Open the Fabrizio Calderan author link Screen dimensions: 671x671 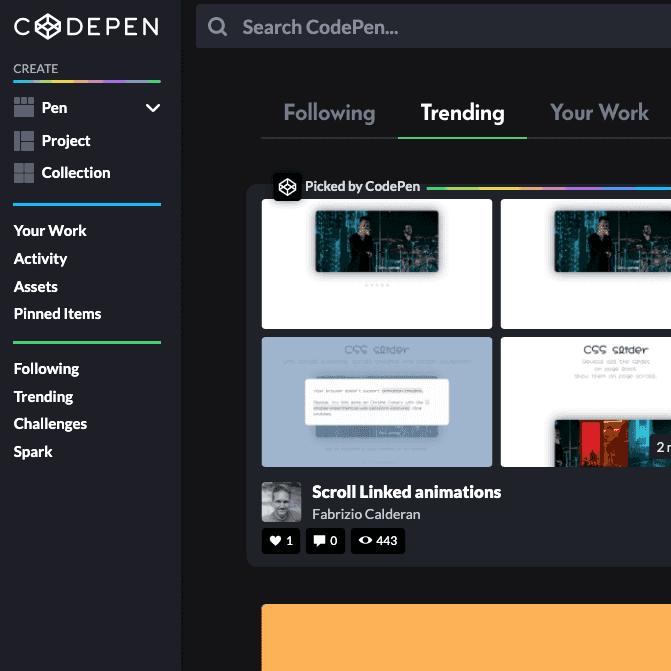[x=366, y=514]
